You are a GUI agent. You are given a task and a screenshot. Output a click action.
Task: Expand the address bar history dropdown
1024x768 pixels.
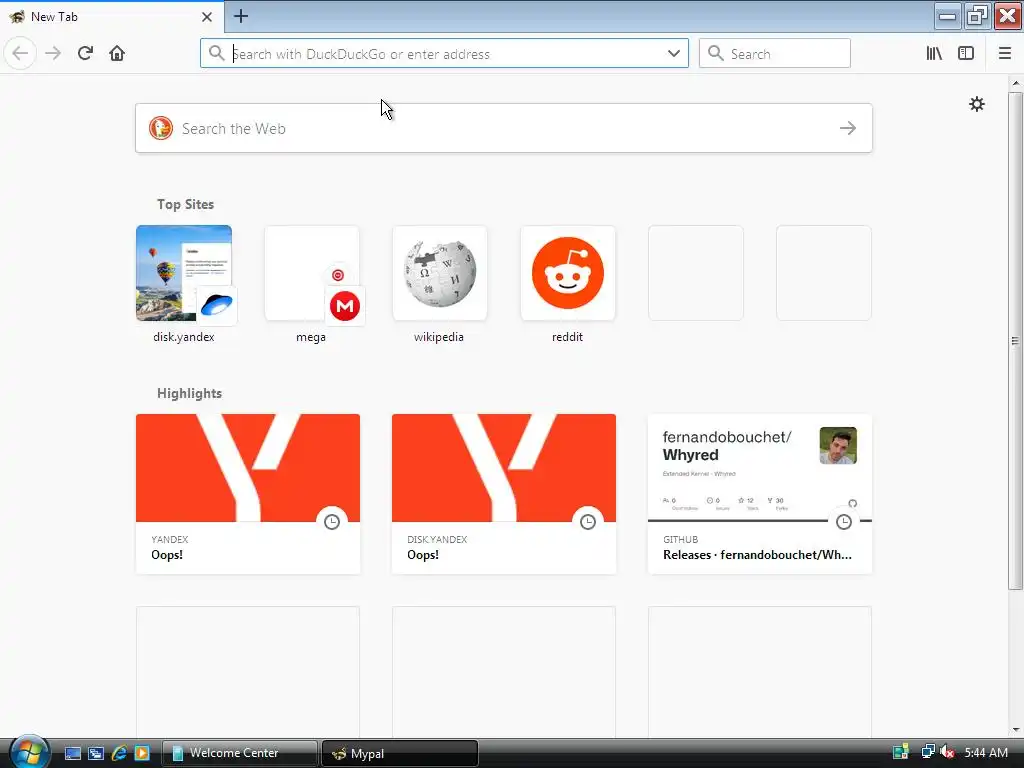tap(674, 54)
